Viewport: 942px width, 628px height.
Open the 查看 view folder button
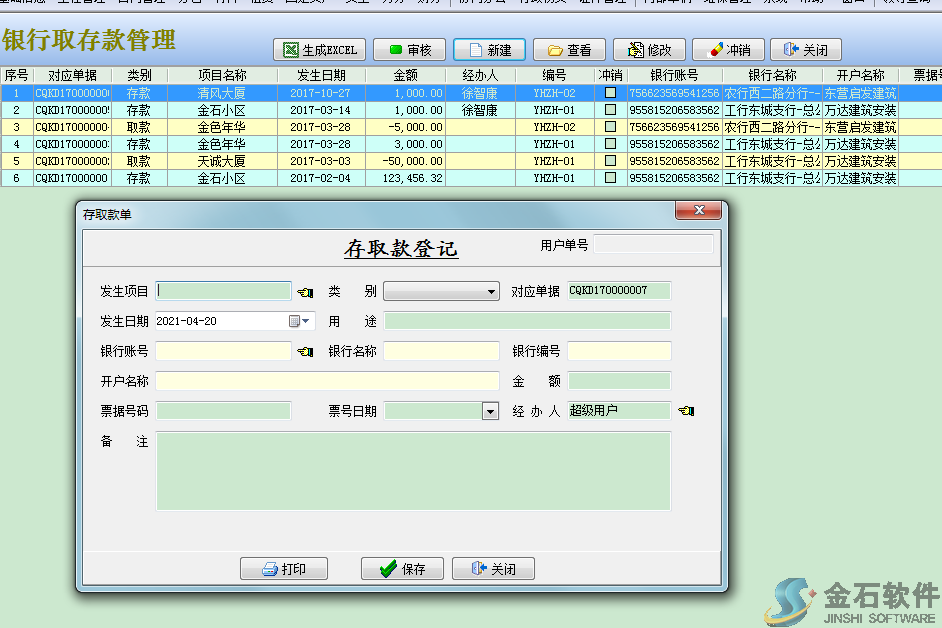click(568, 50)
